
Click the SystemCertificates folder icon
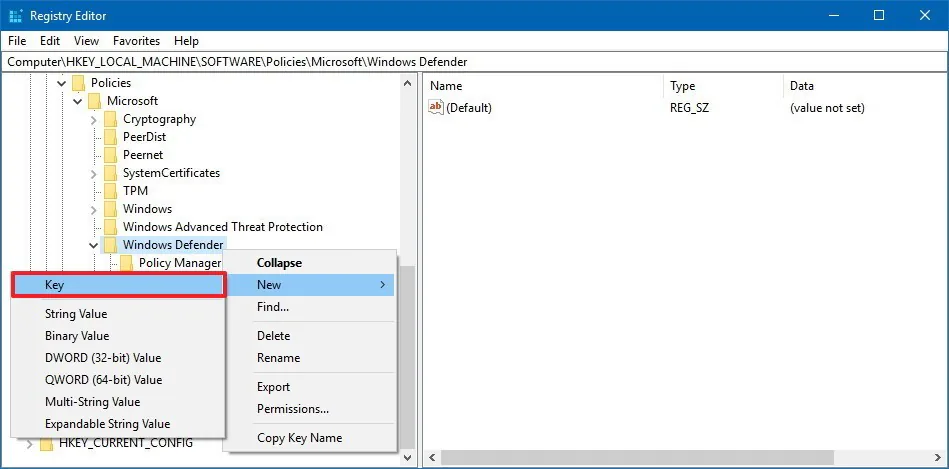pyautogui.click(x=110, y=173)
